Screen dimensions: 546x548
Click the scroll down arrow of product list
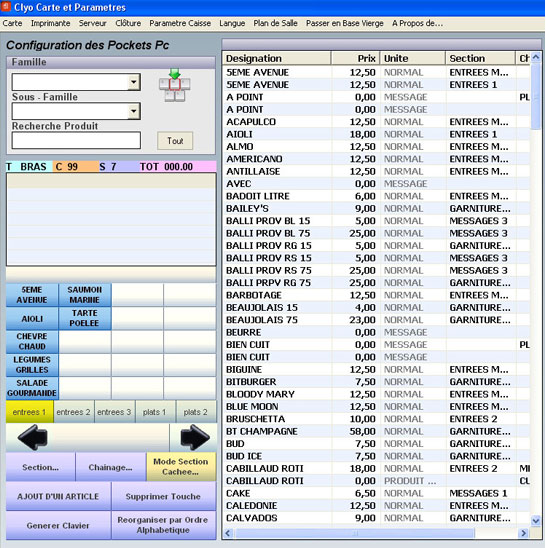pyautogui.click(x=536, y=521)
